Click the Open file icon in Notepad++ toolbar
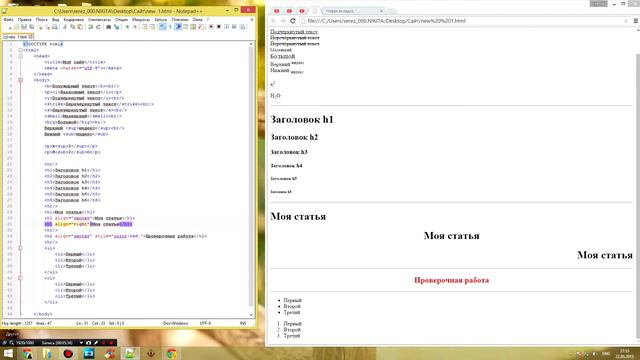This screenshot has height=360, width=640. coord(16,27)
